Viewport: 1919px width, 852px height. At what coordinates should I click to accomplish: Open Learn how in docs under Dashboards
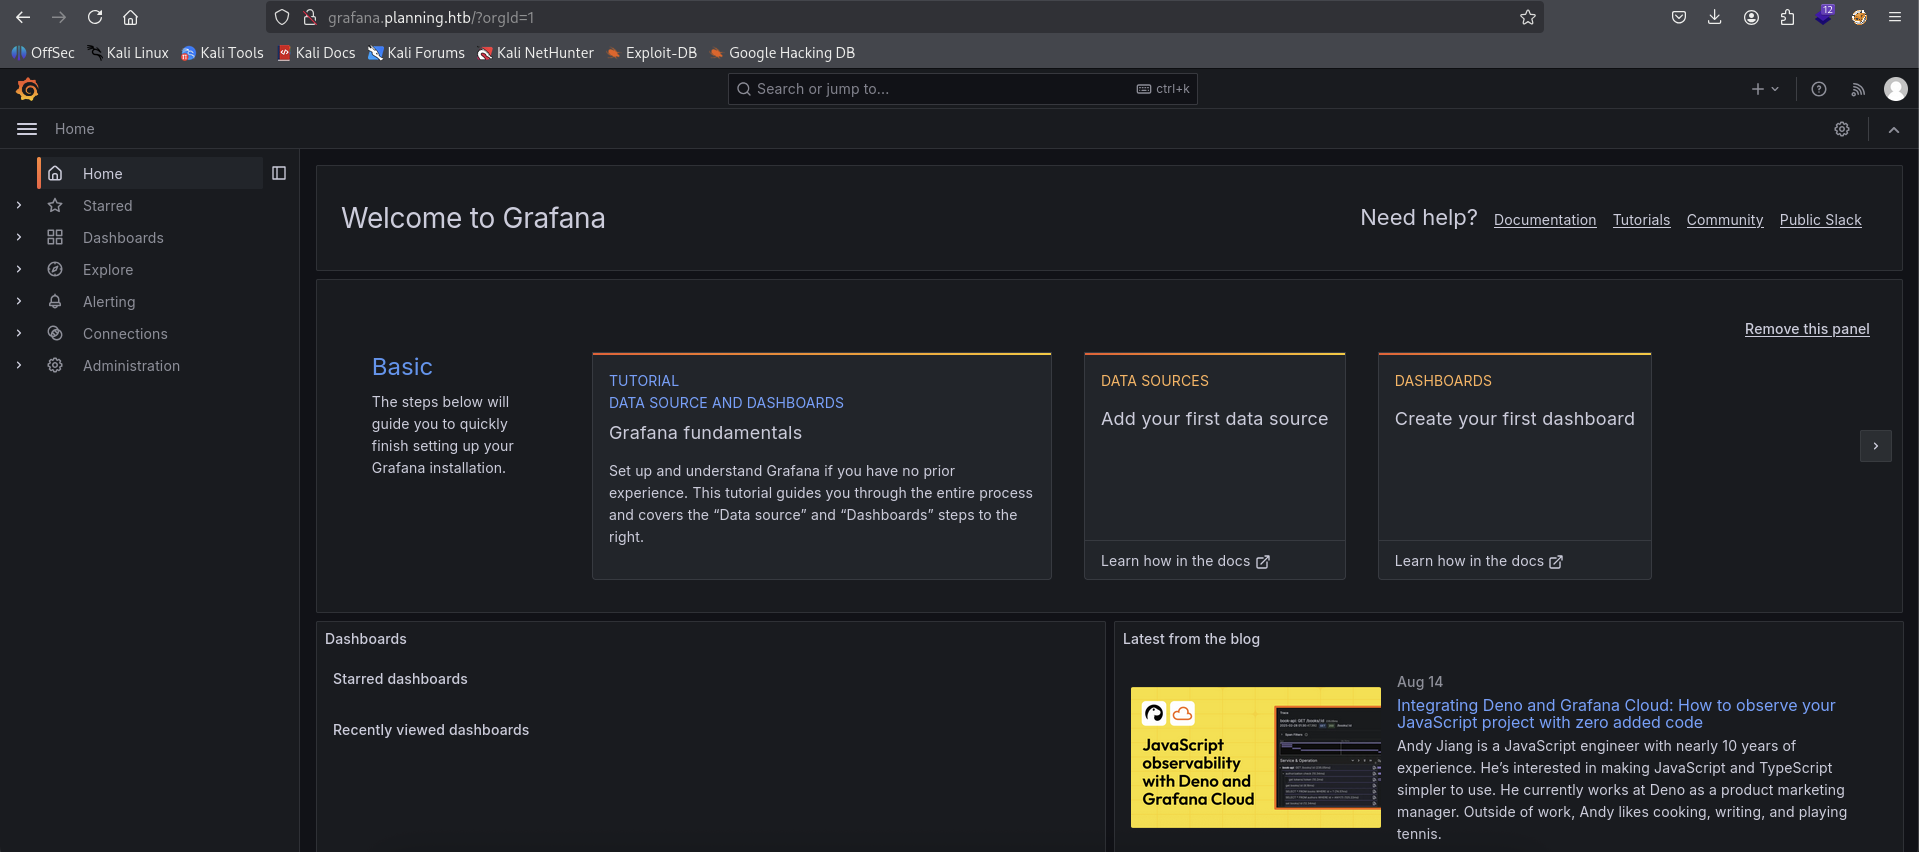click(x=1479, y=561)
